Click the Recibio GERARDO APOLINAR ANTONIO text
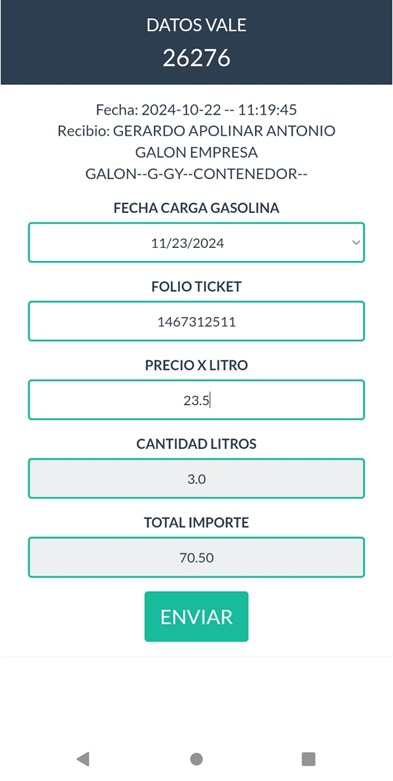Image resolution: width=393 pixels, height=781 pixels. tap(196, 131)
